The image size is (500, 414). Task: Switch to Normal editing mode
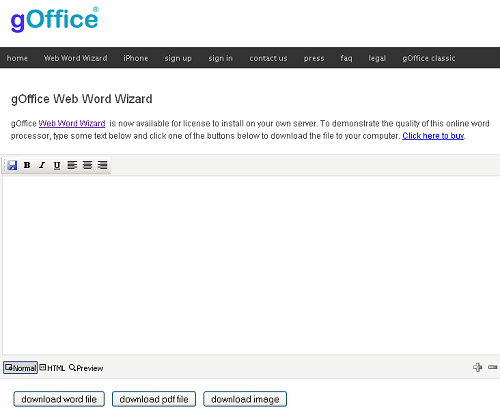click(x=21, y=368)
